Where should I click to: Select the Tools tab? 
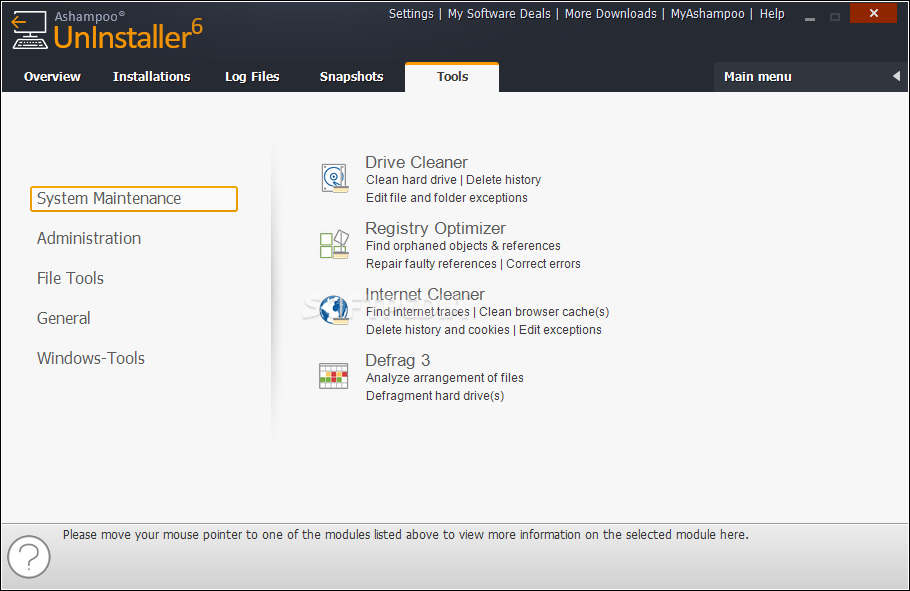[x=452, y=77]
